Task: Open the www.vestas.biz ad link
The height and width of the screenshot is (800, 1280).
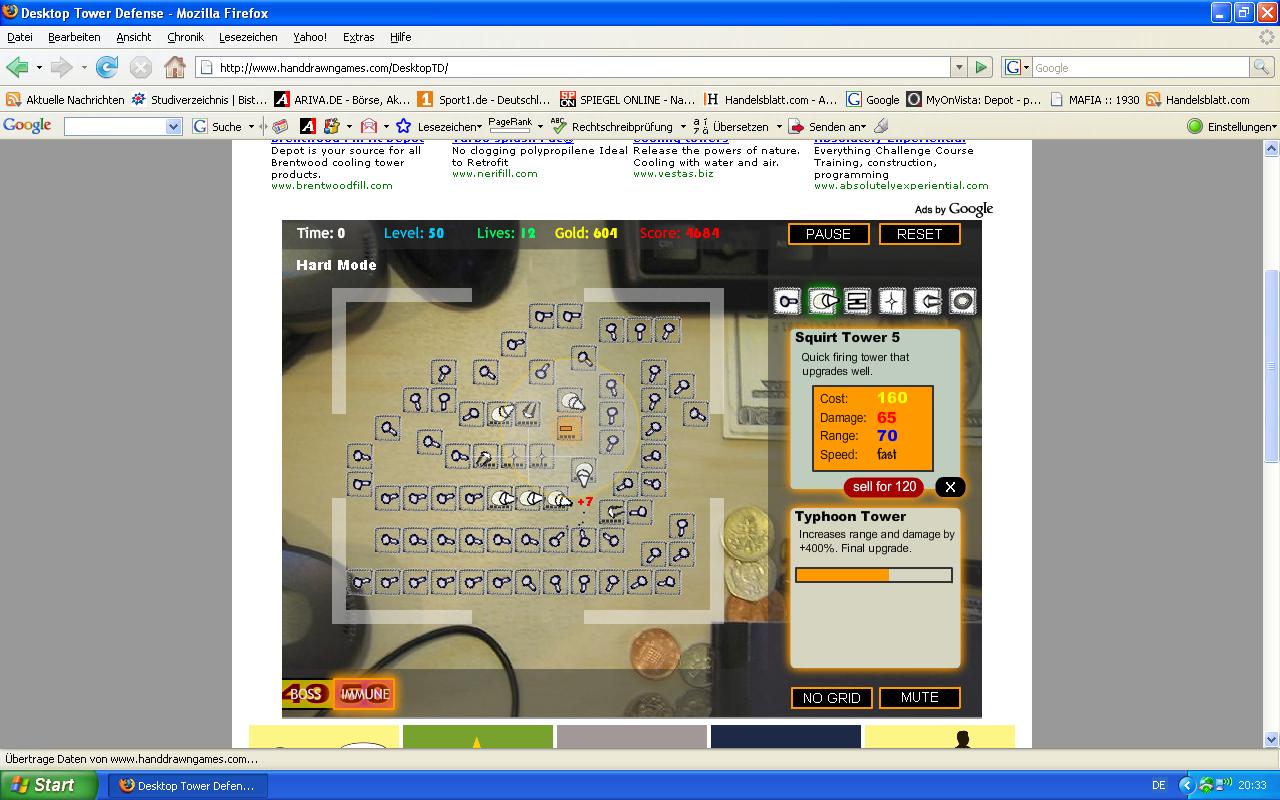Action: pyautogui.click(x=673, y=173)
